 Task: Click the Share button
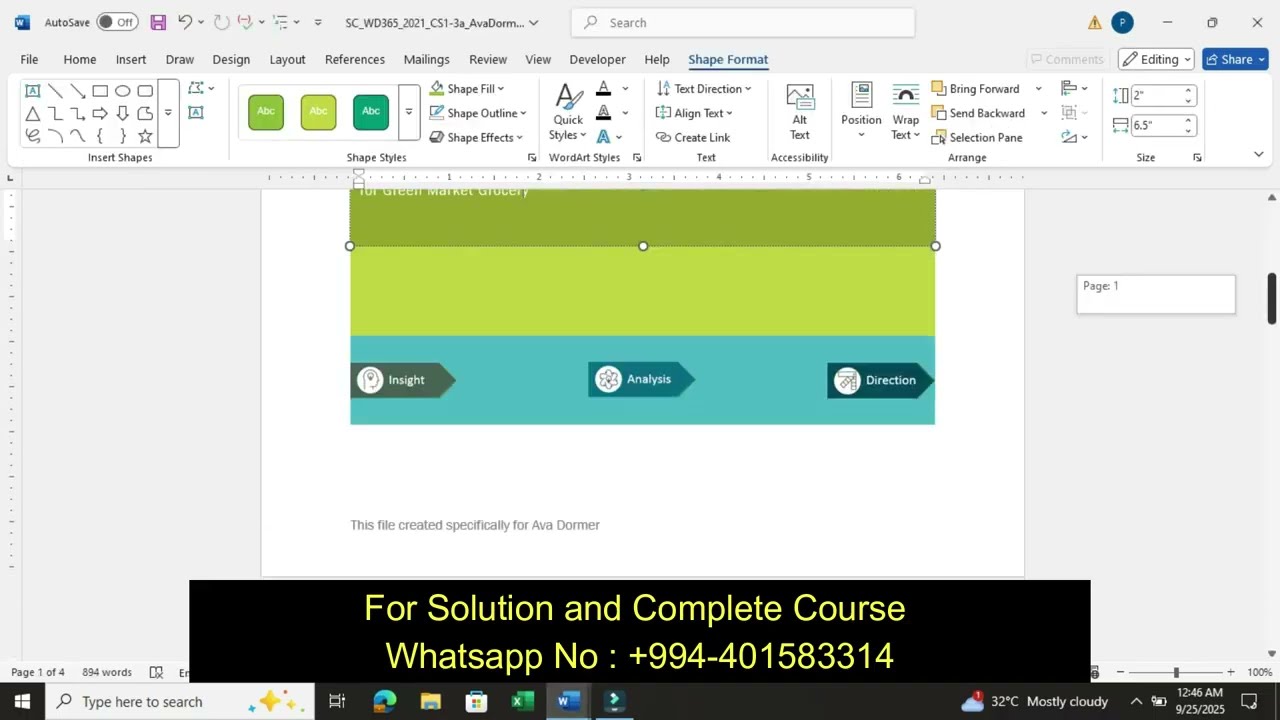coord(1235,59)
